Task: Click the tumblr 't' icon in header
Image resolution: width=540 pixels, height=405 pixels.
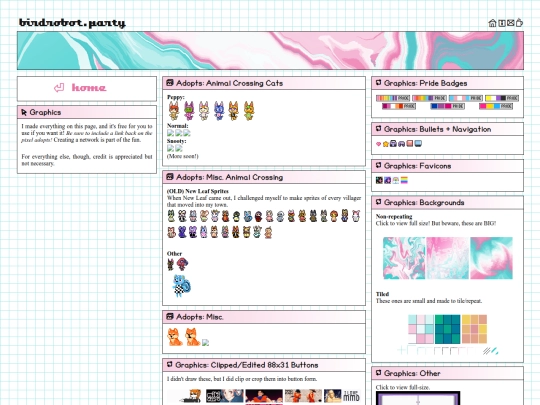Action: coord(502,23)
